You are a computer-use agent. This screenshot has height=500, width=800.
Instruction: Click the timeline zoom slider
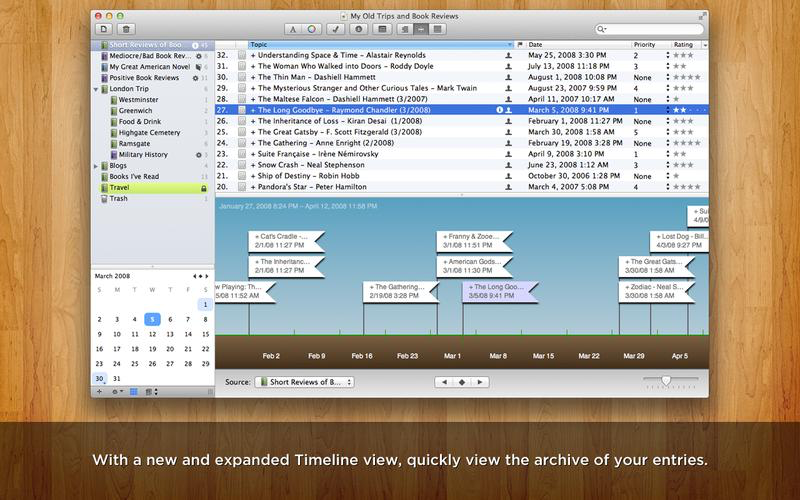(x=665, y=381)
